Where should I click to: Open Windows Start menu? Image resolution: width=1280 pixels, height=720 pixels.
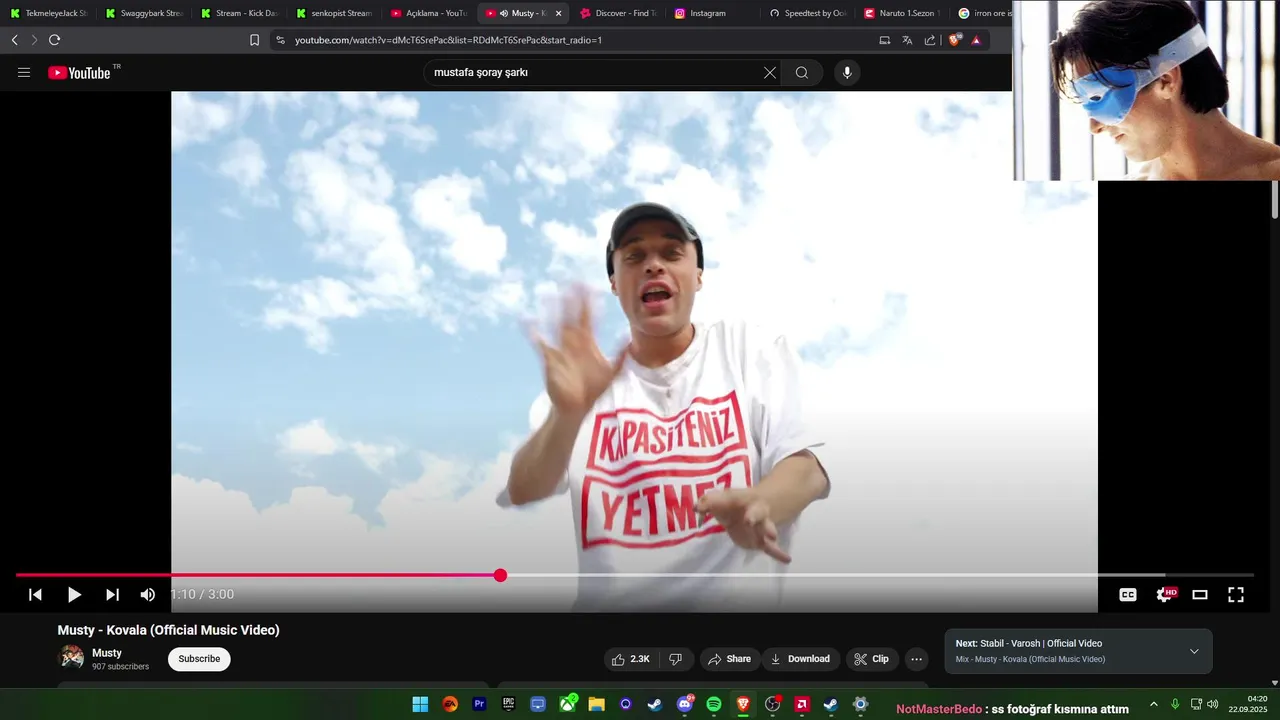pyautogui.click(x=420, y=704)
